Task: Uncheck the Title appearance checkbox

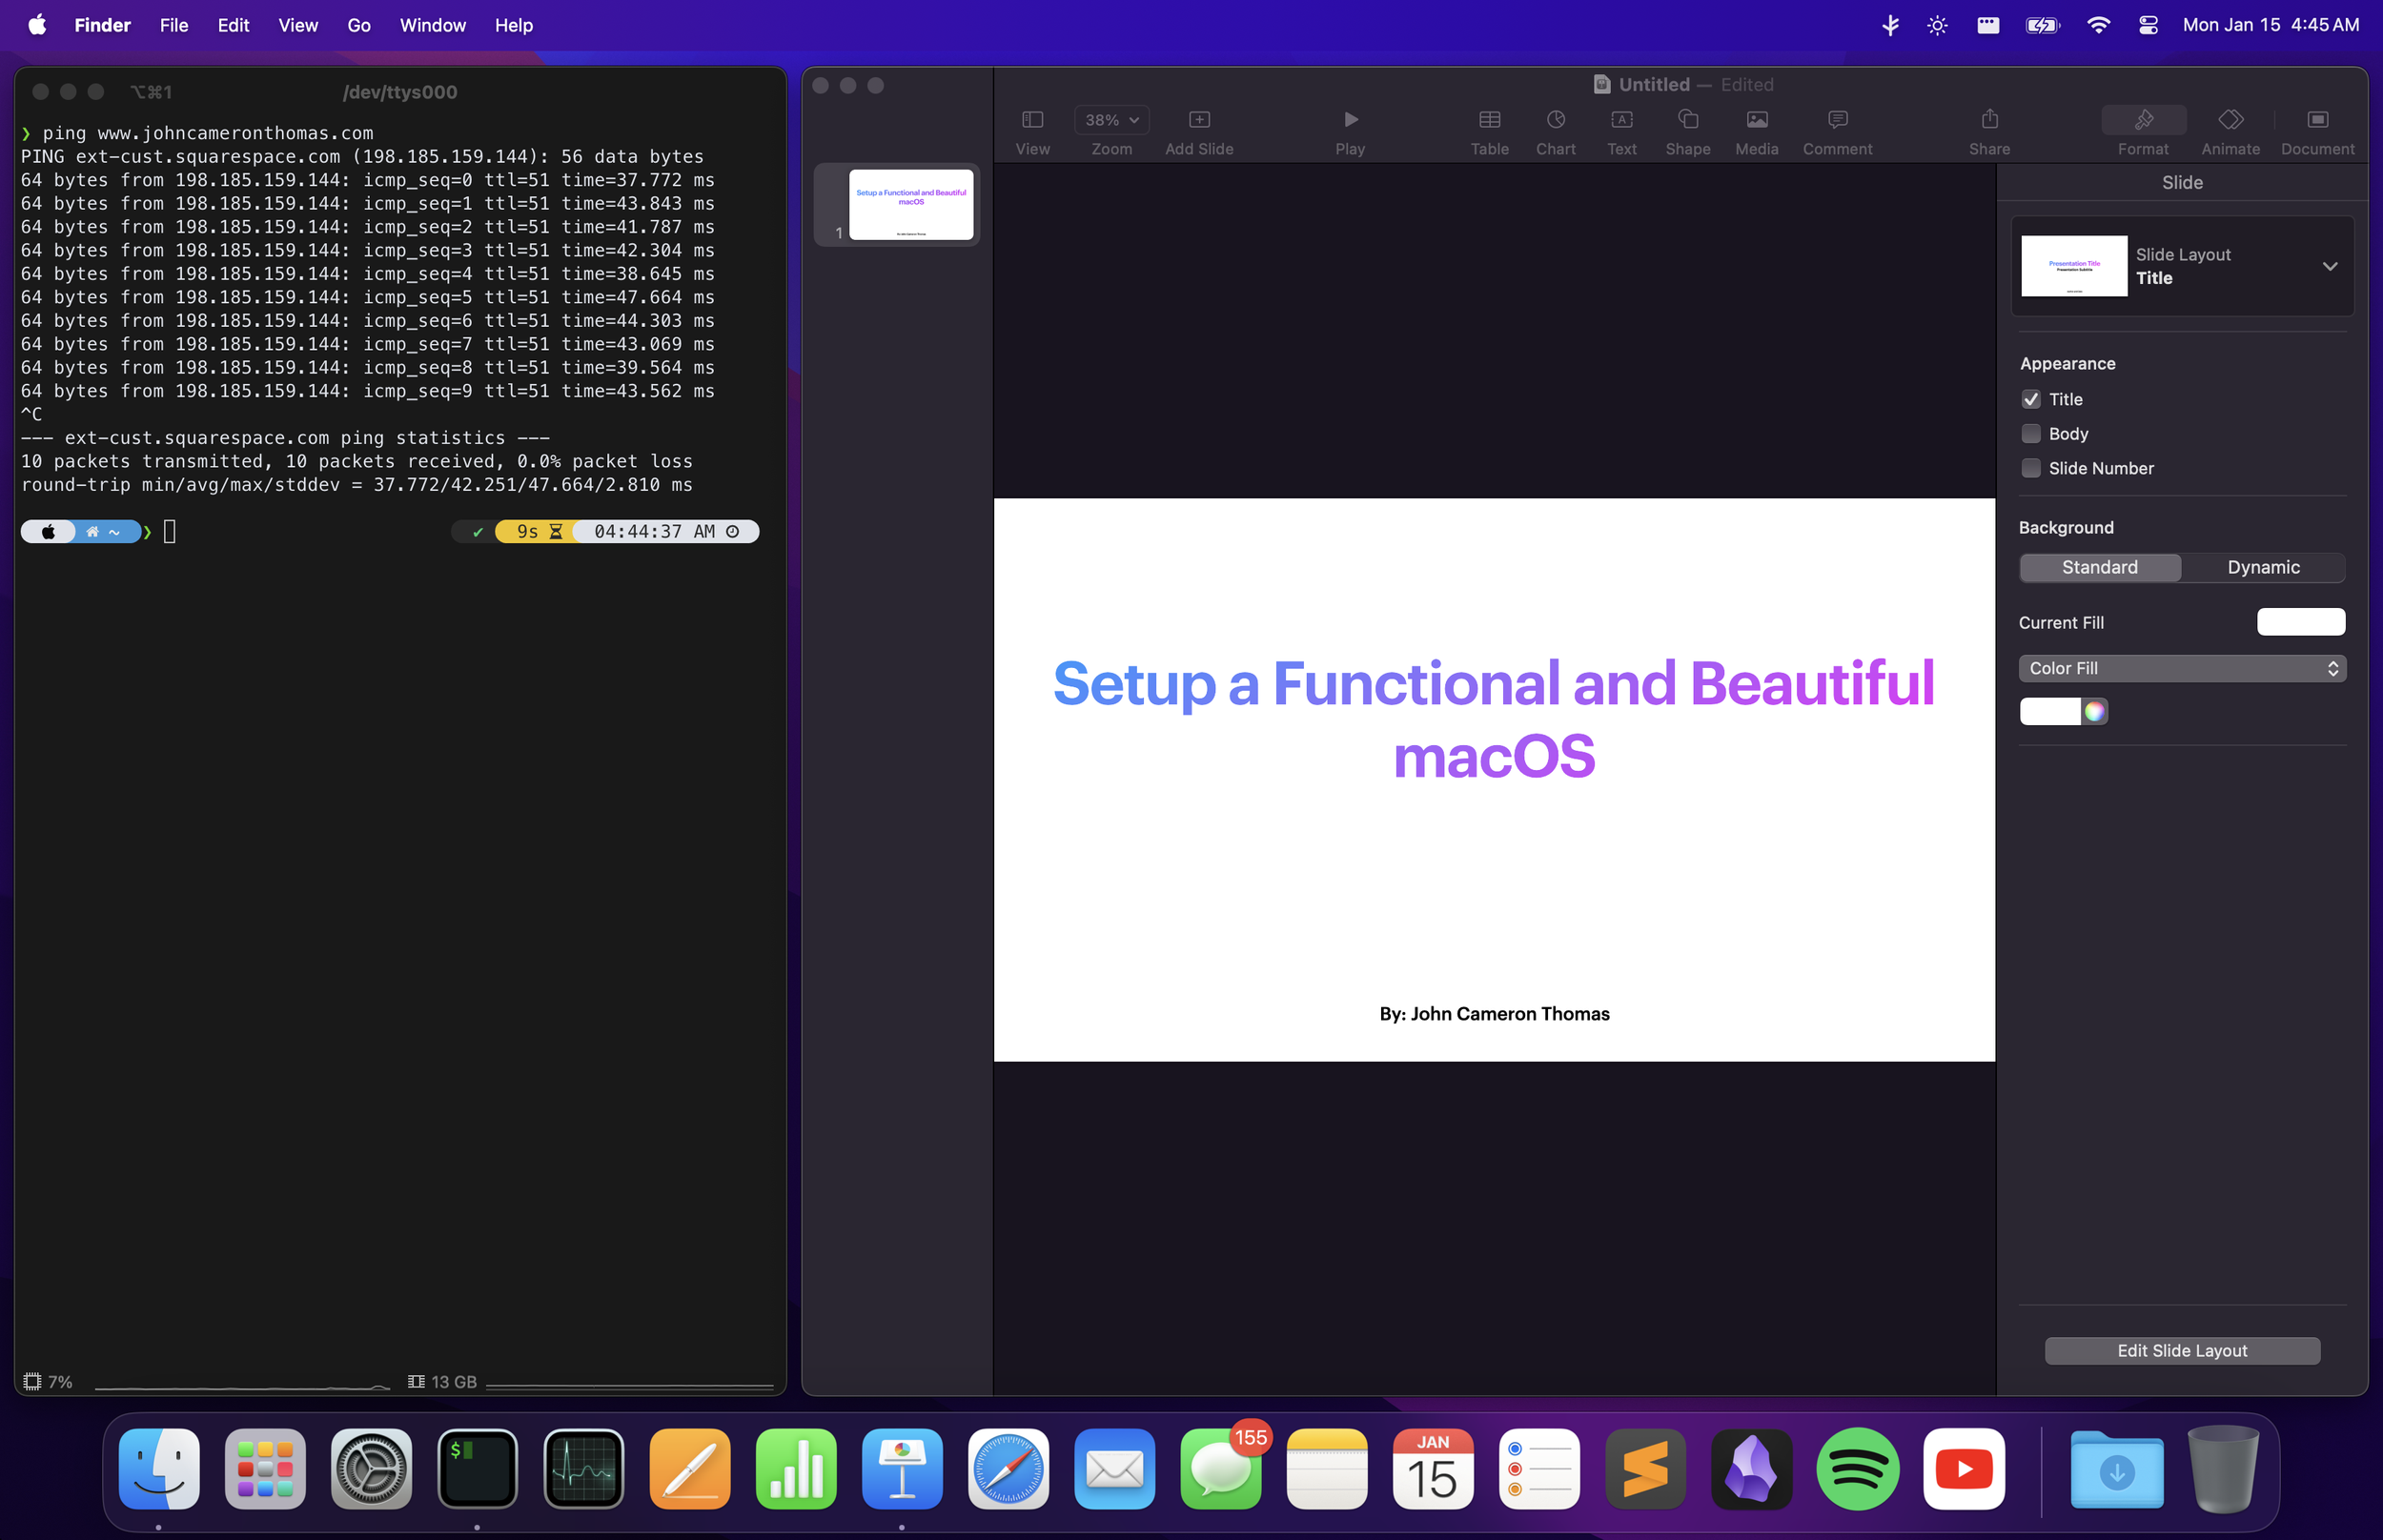Action: coord(2031,399)
